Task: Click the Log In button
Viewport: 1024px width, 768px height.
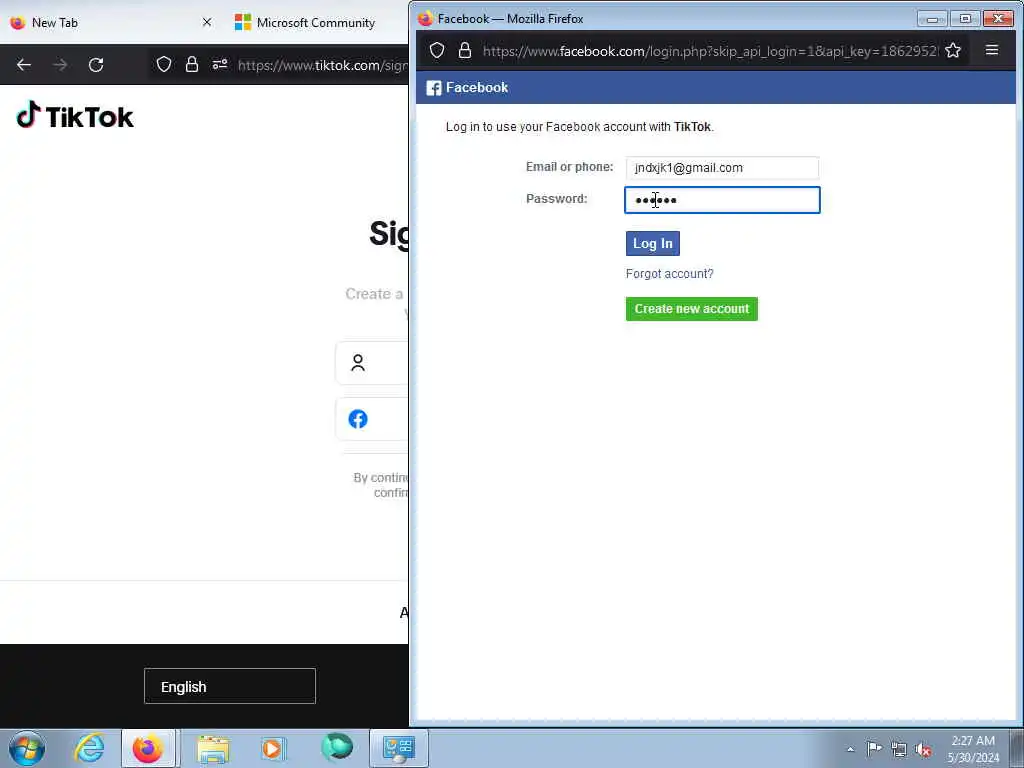Action: tap(652, 244)
